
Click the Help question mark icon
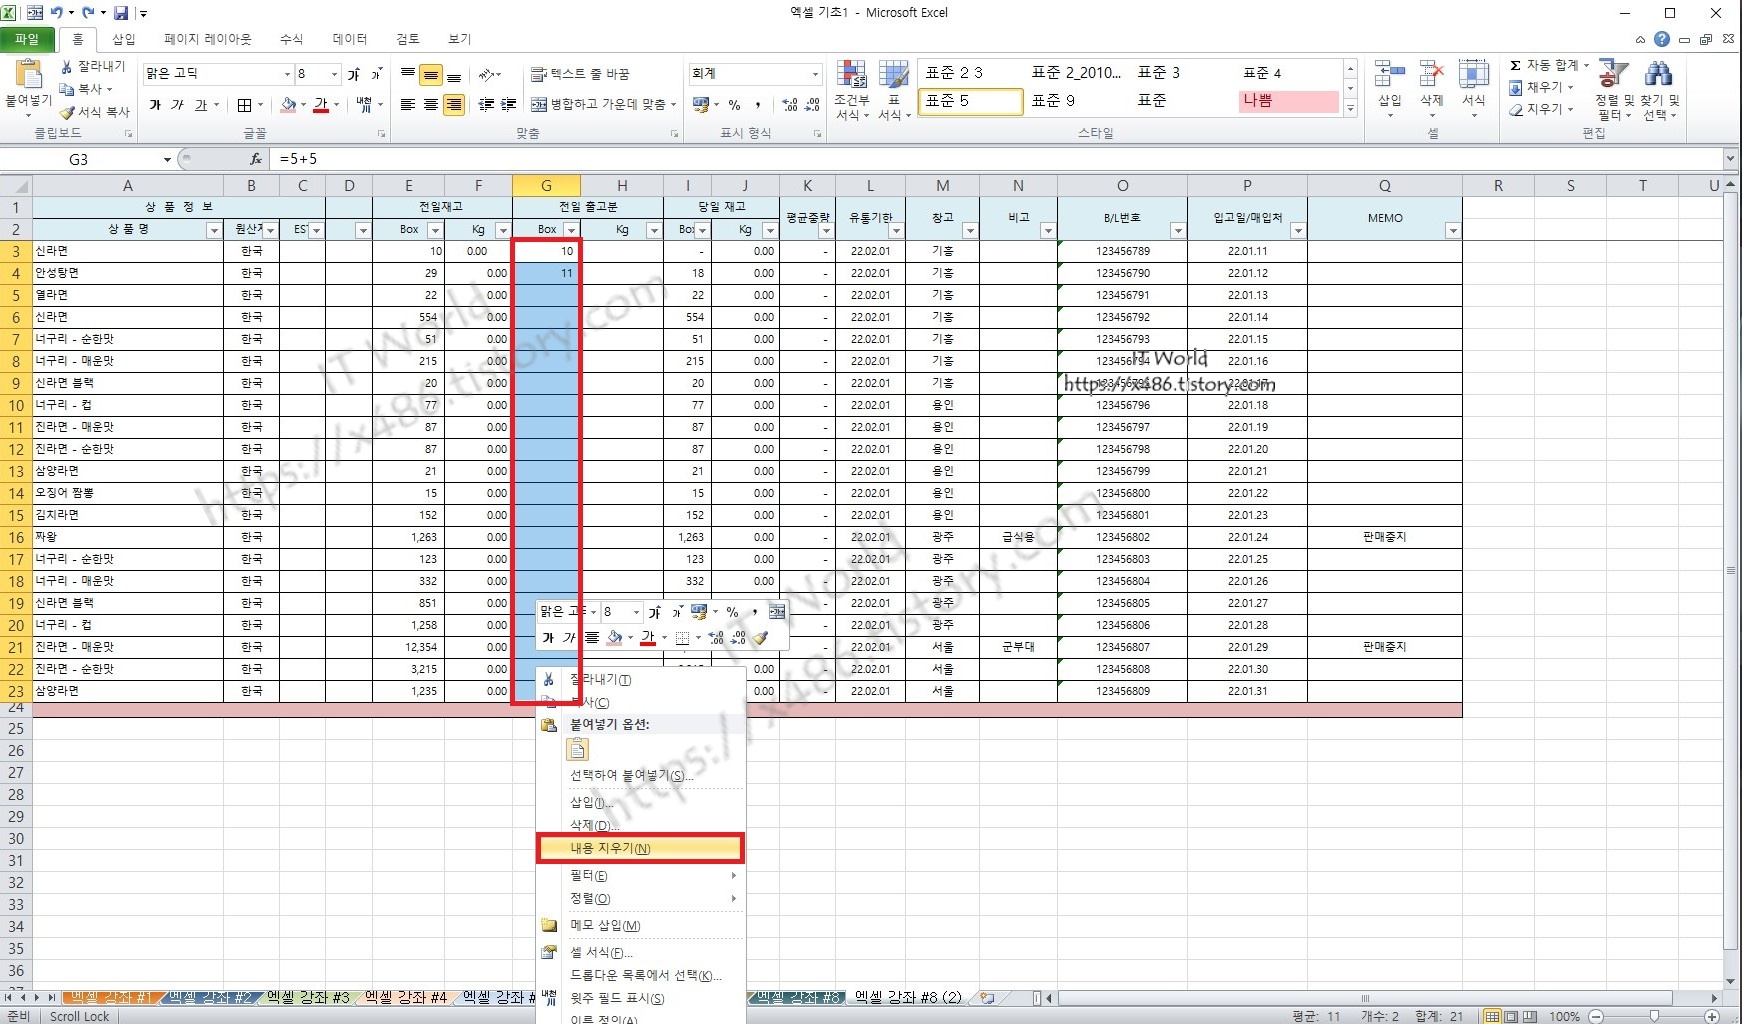coord(1661,39)
